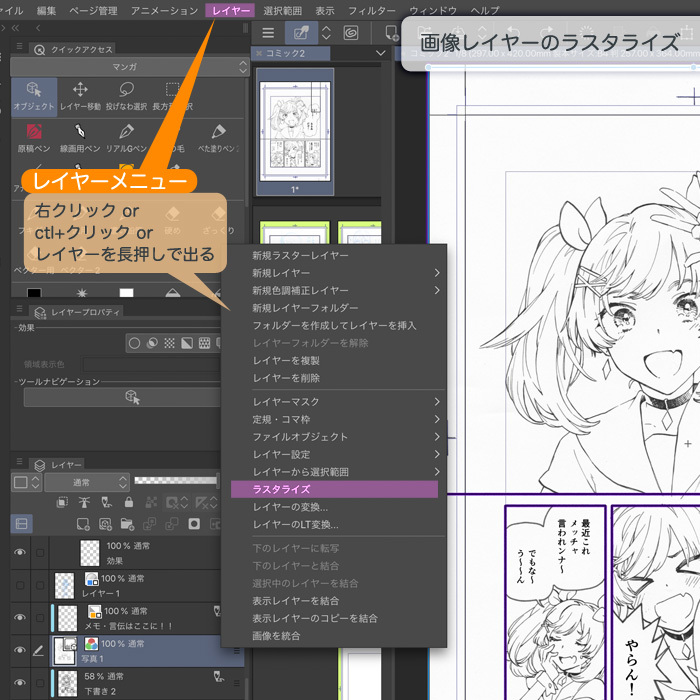Open the フィルター menu

[x=371, y=10]
